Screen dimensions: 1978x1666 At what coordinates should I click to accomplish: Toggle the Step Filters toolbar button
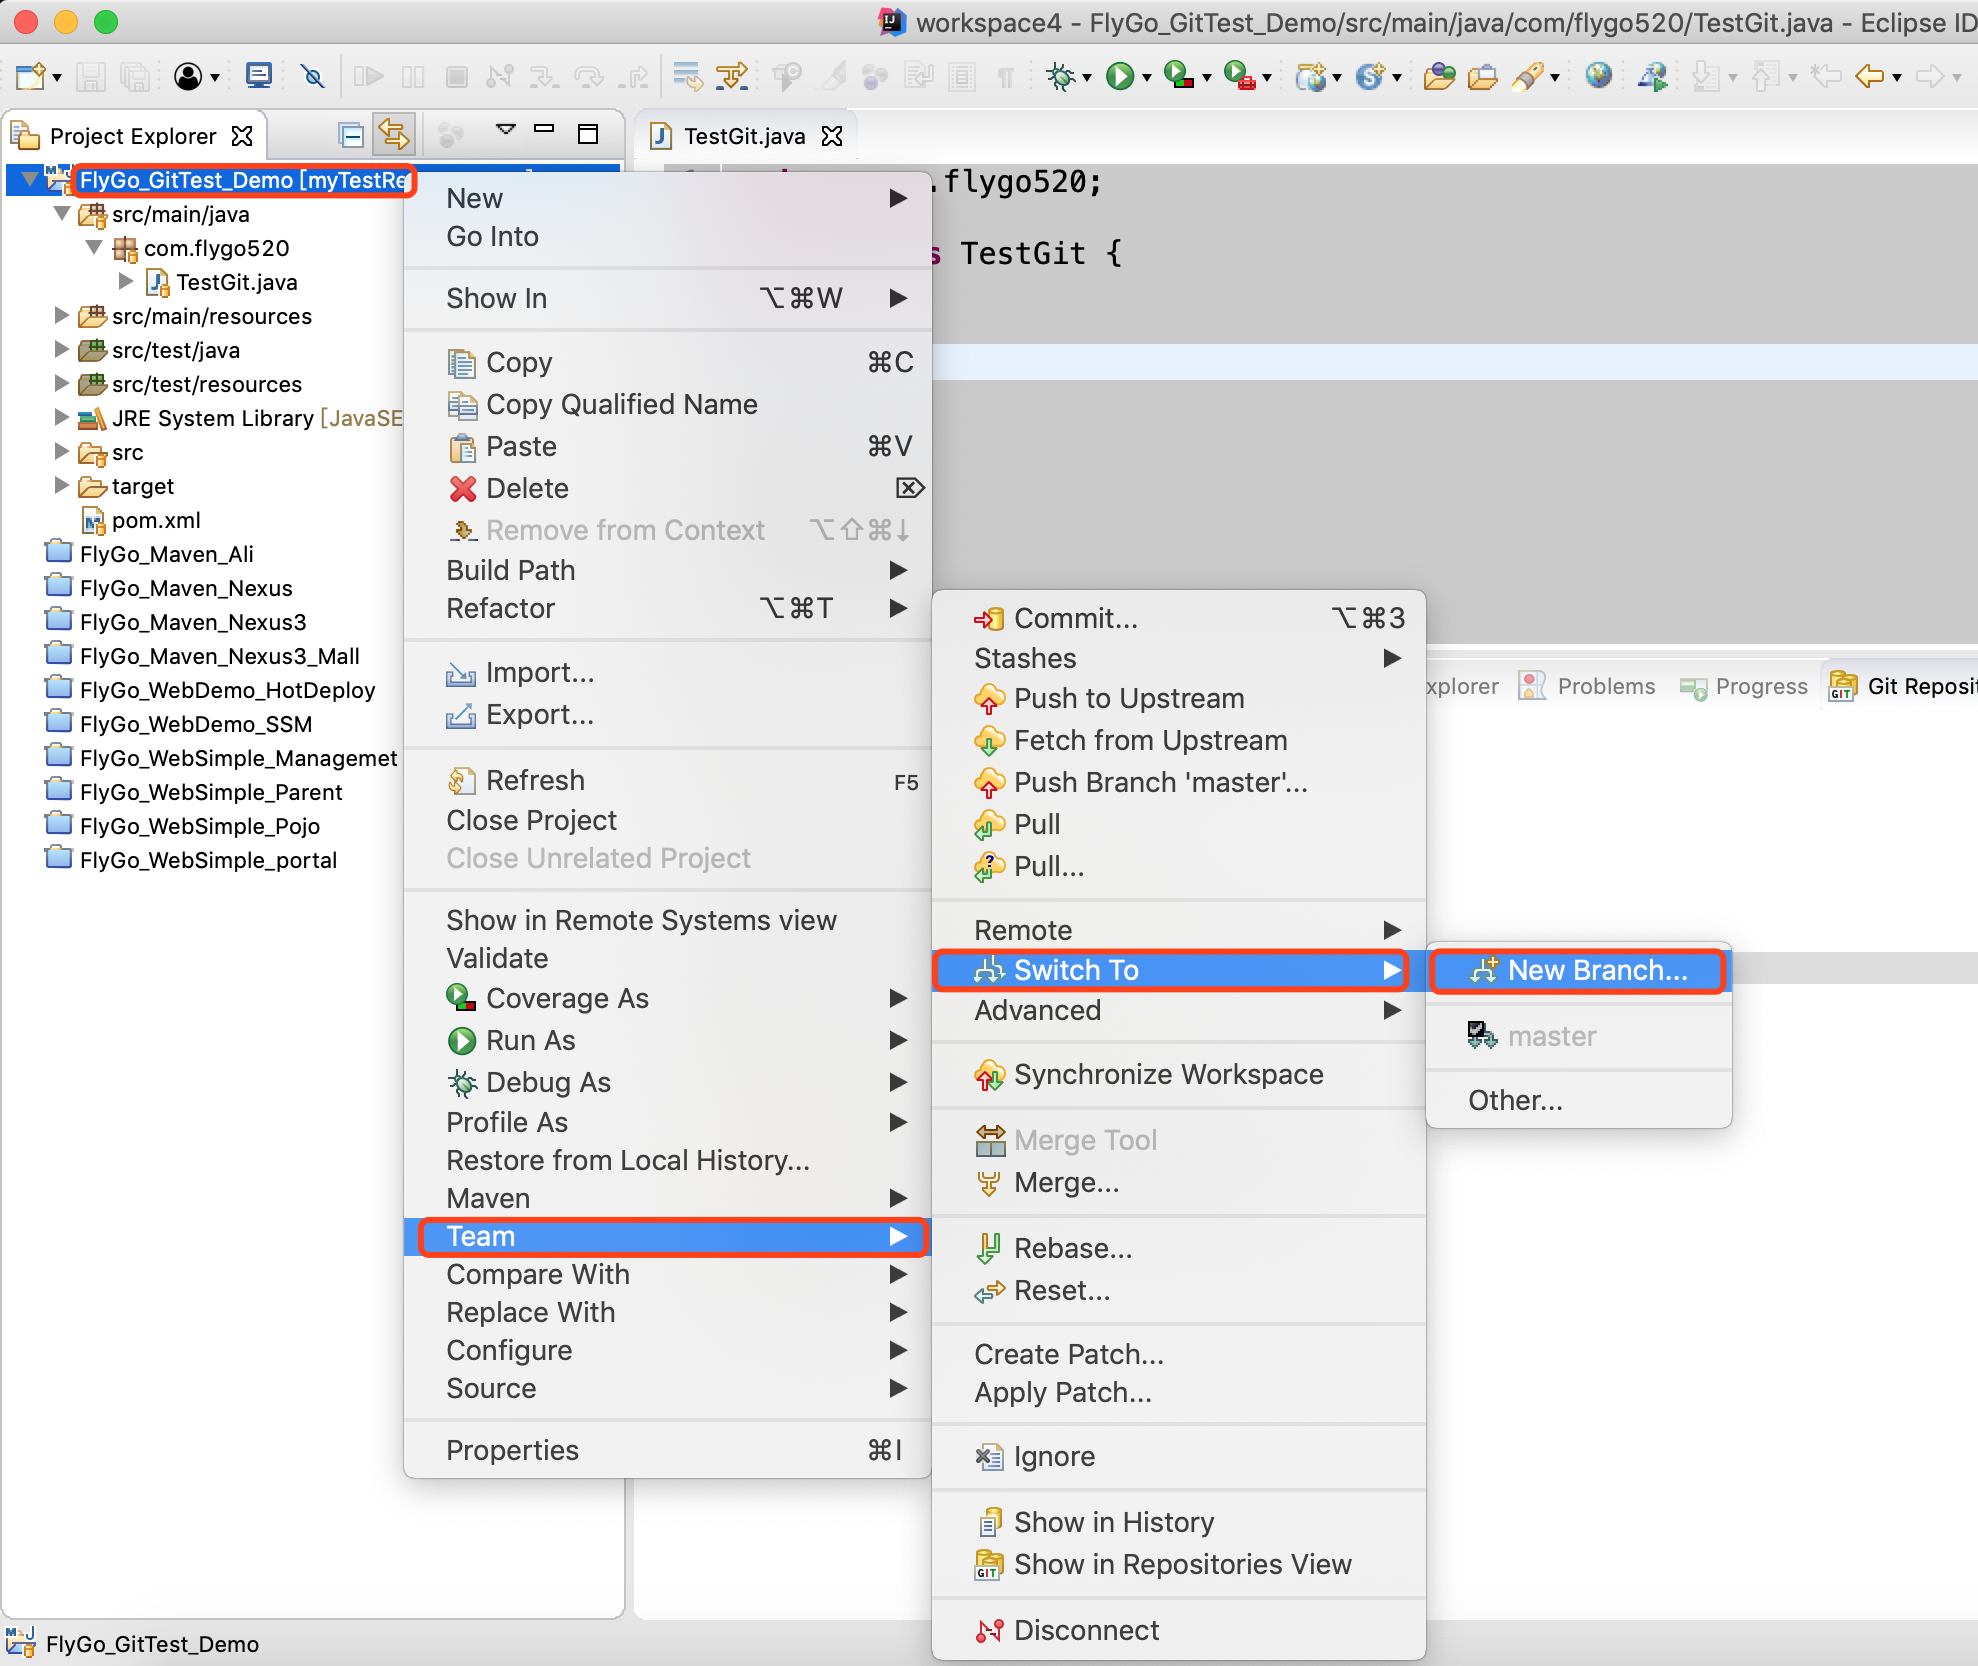pos(731,77)
